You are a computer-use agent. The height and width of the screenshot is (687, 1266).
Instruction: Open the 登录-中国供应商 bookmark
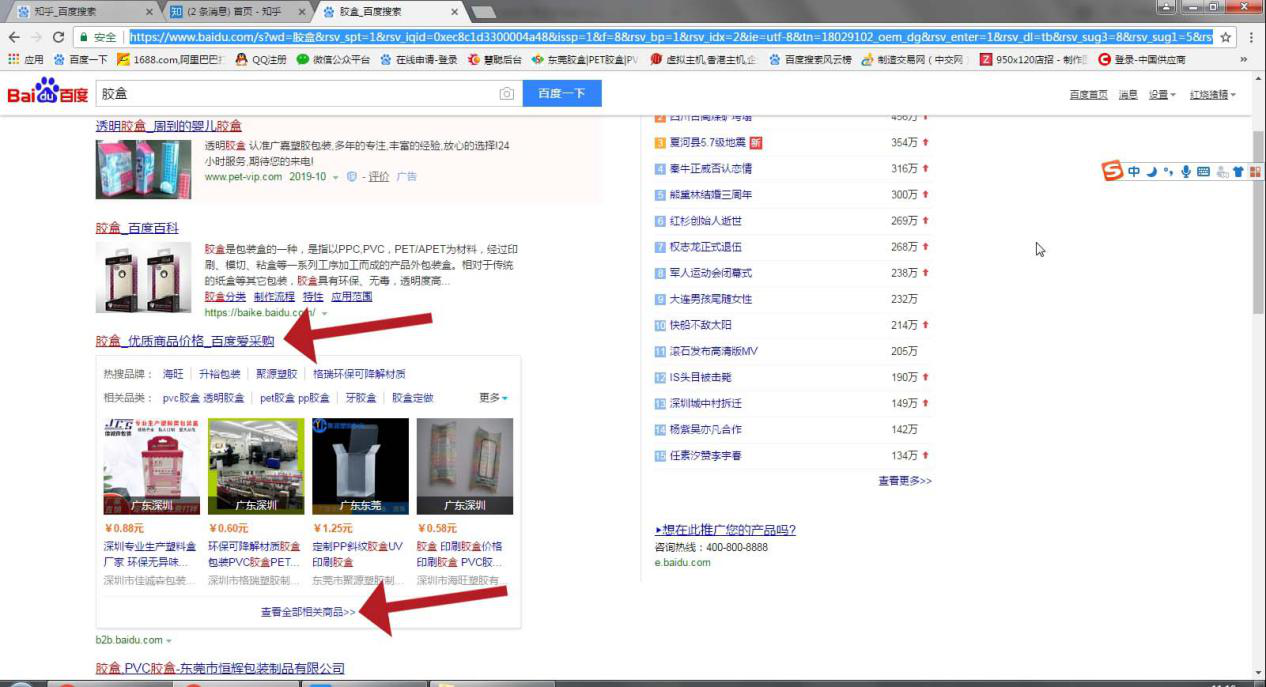[1142, 59]
